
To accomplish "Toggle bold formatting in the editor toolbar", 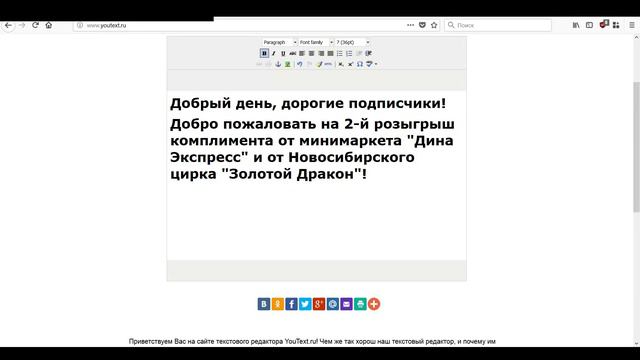I will pyautogui.click(x=264, y=53).
